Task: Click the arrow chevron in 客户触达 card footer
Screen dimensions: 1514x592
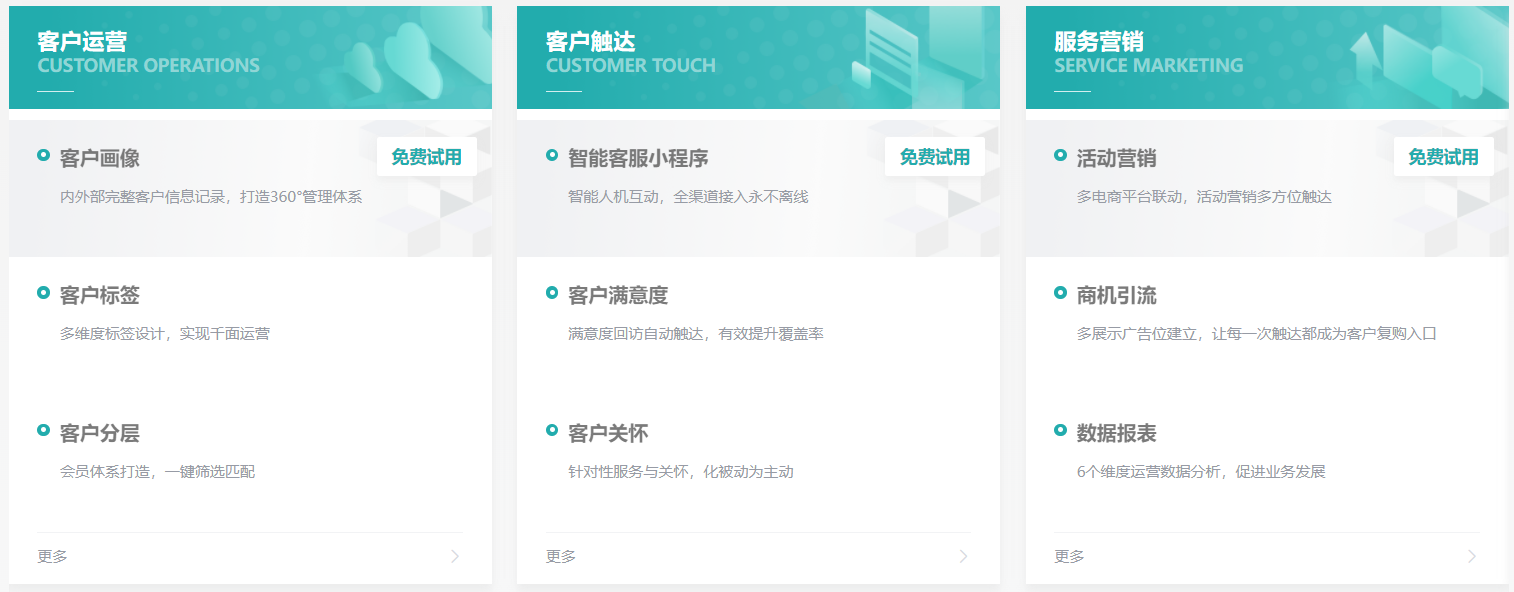Action: point(963,556)
